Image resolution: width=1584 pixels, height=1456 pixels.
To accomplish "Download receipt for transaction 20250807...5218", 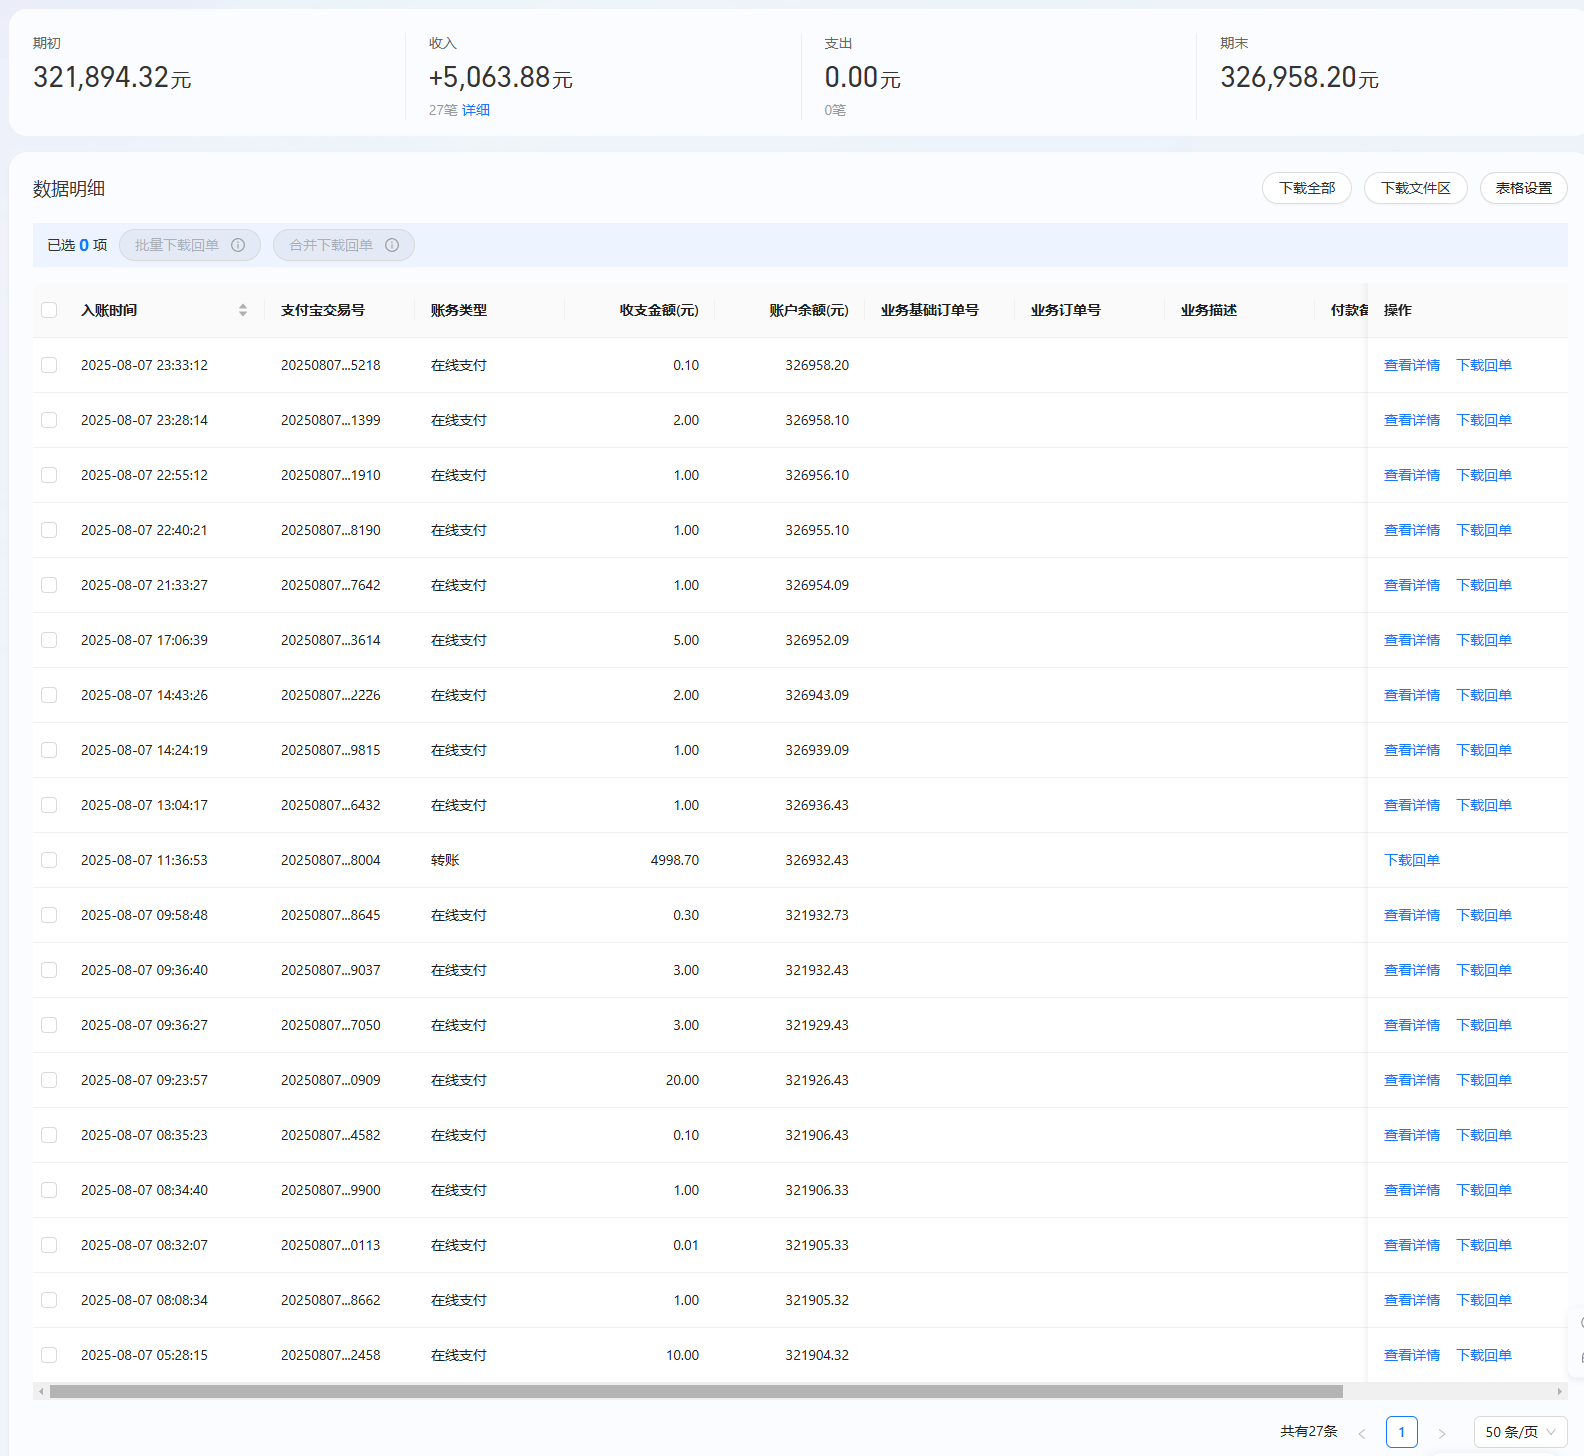I will (x=1484, y=365).
